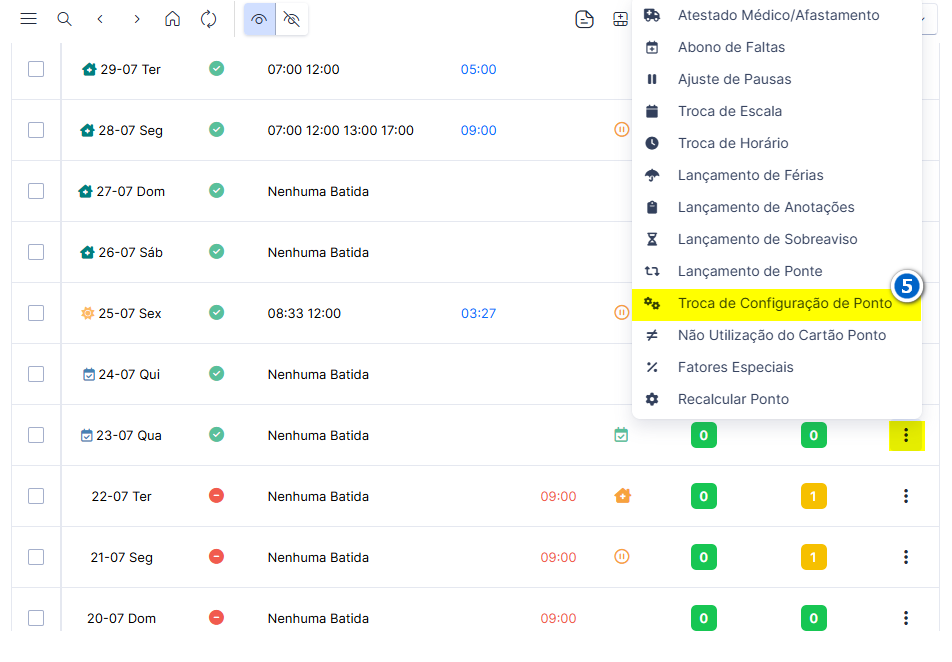Click blue 09:00 hours on 28-07 row
952x662 pixels.
tap(478, 130)
